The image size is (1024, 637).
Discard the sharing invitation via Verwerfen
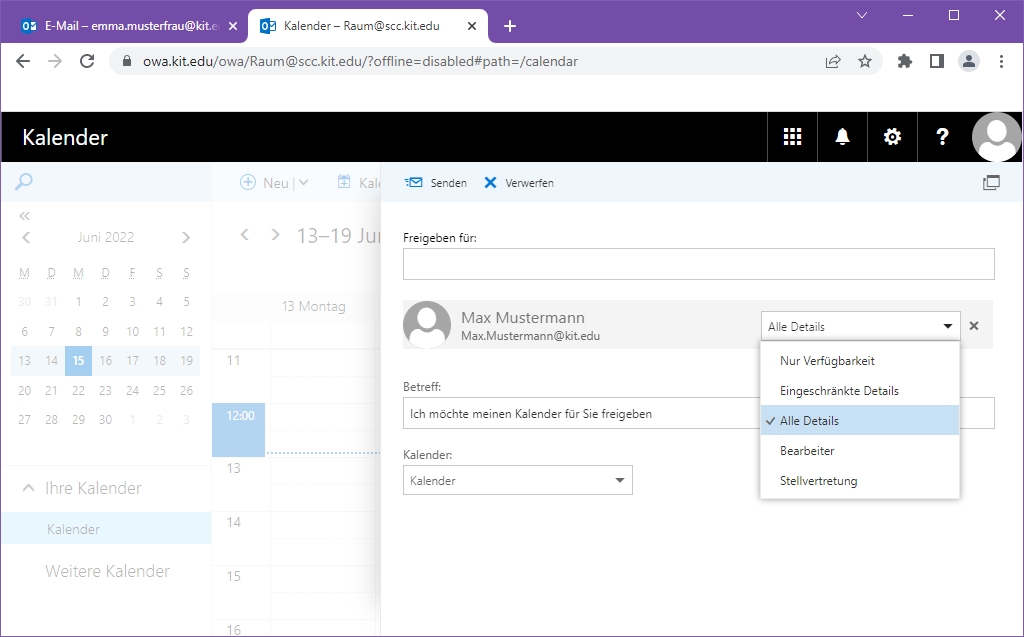pos(519,183)
